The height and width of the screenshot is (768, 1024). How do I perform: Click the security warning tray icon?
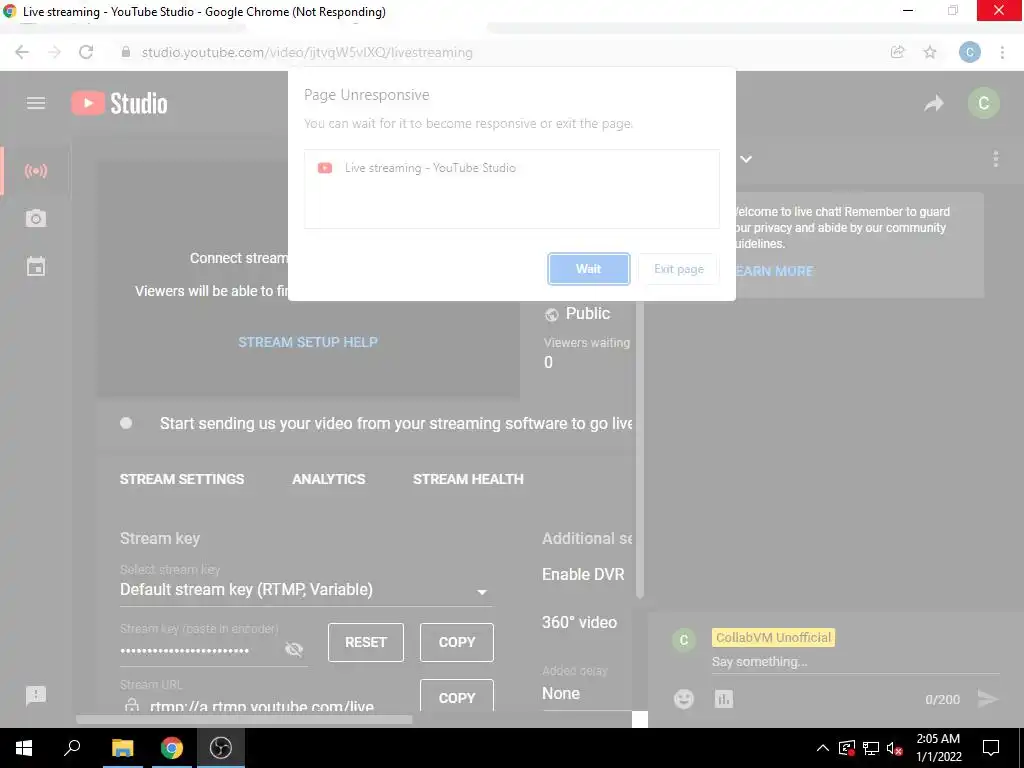(847, 748)
